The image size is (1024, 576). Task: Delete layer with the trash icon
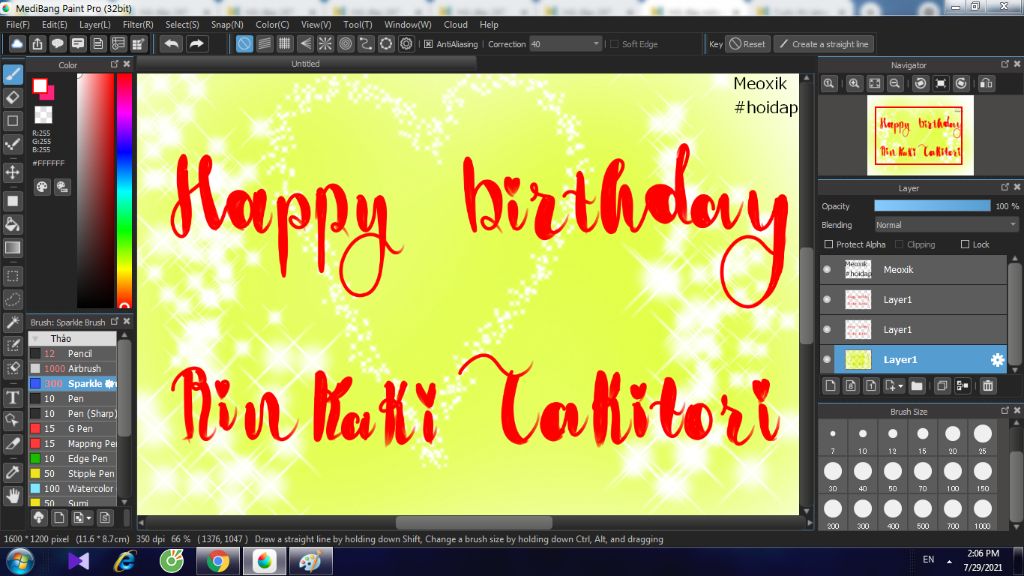pos(988,386)
